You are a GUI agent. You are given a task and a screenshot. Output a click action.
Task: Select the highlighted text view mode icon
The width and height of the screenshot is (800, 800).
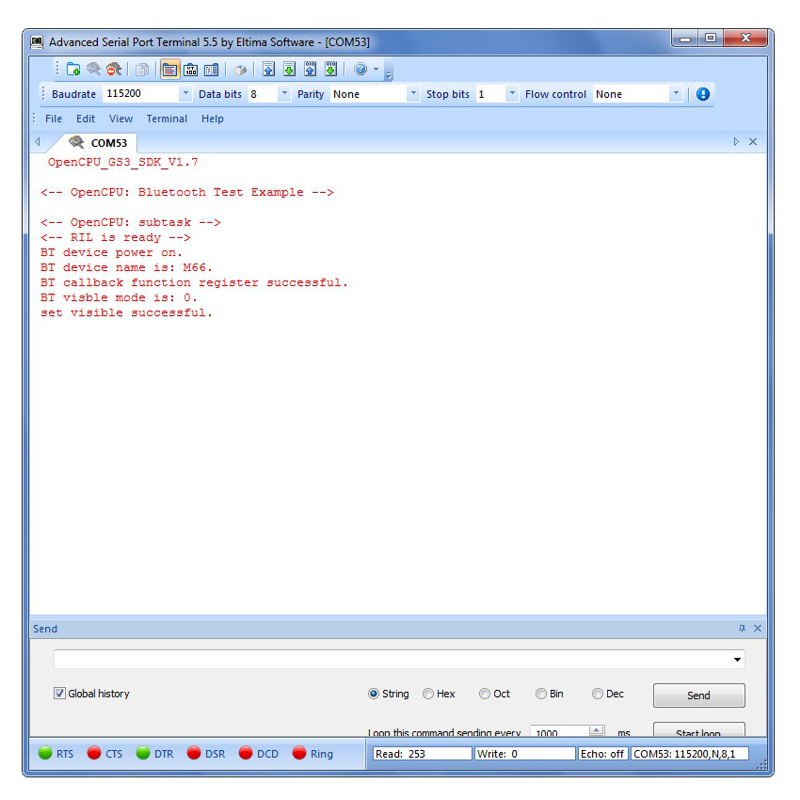pyautogui.click(x=170, y=69)
